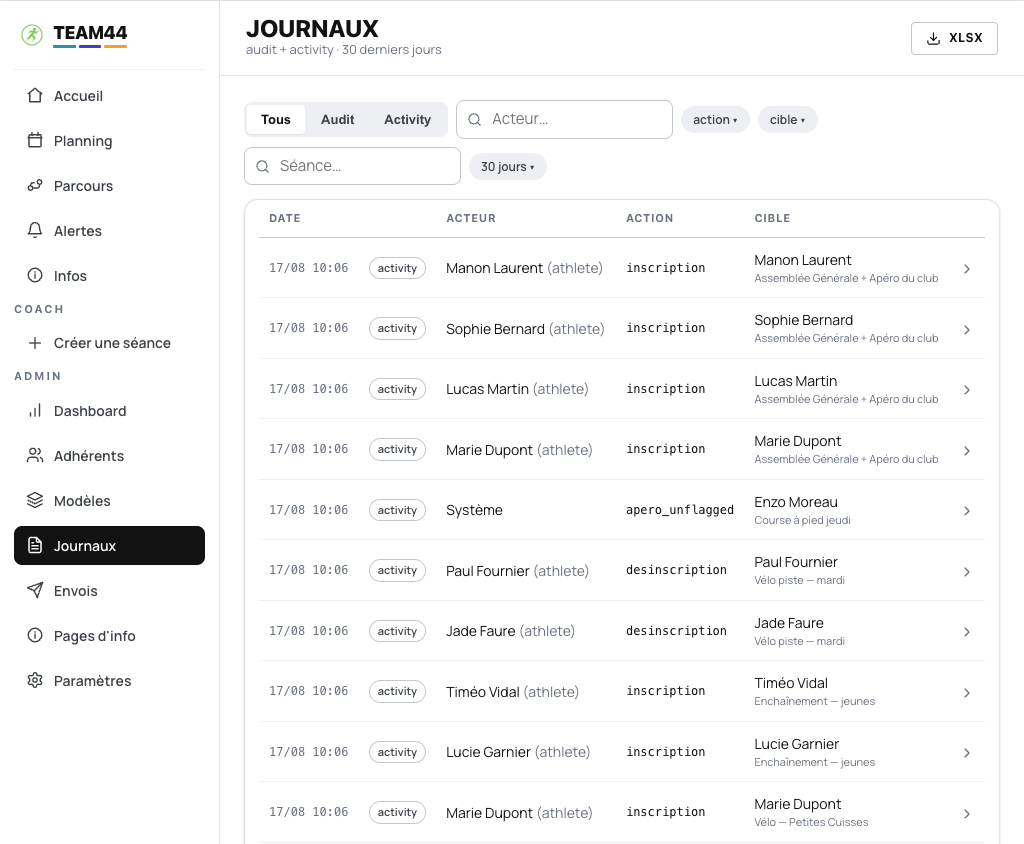Click the download icon on XLSX button
This screenshot has width=1024, height=844.
tap(934, 39)
